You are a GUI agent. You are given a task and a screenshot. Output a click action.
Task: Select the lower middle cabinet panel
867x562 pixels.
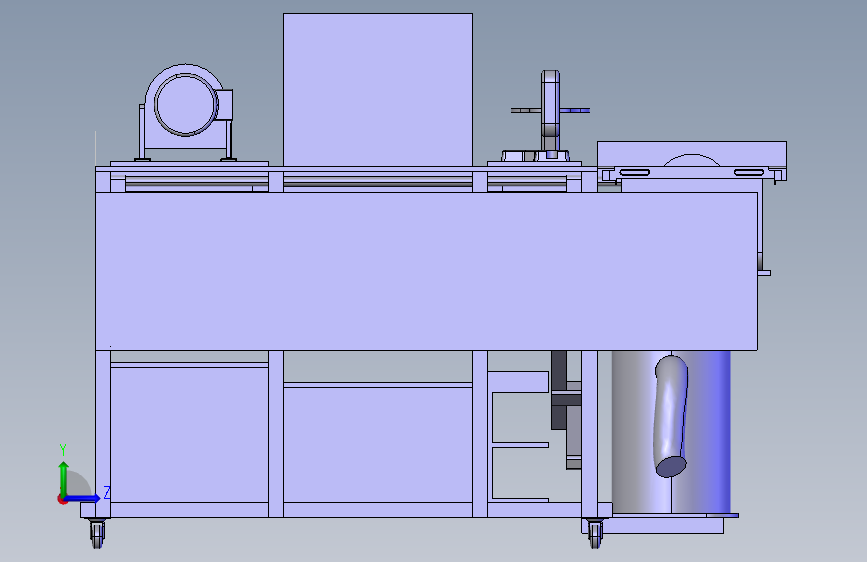(x=378, y=445)
